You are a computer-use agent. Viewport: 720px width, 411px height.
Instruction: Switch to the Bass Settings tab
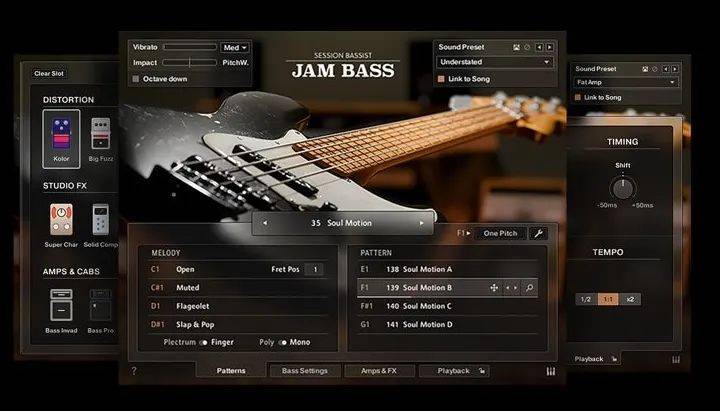[x=305, y=371]
